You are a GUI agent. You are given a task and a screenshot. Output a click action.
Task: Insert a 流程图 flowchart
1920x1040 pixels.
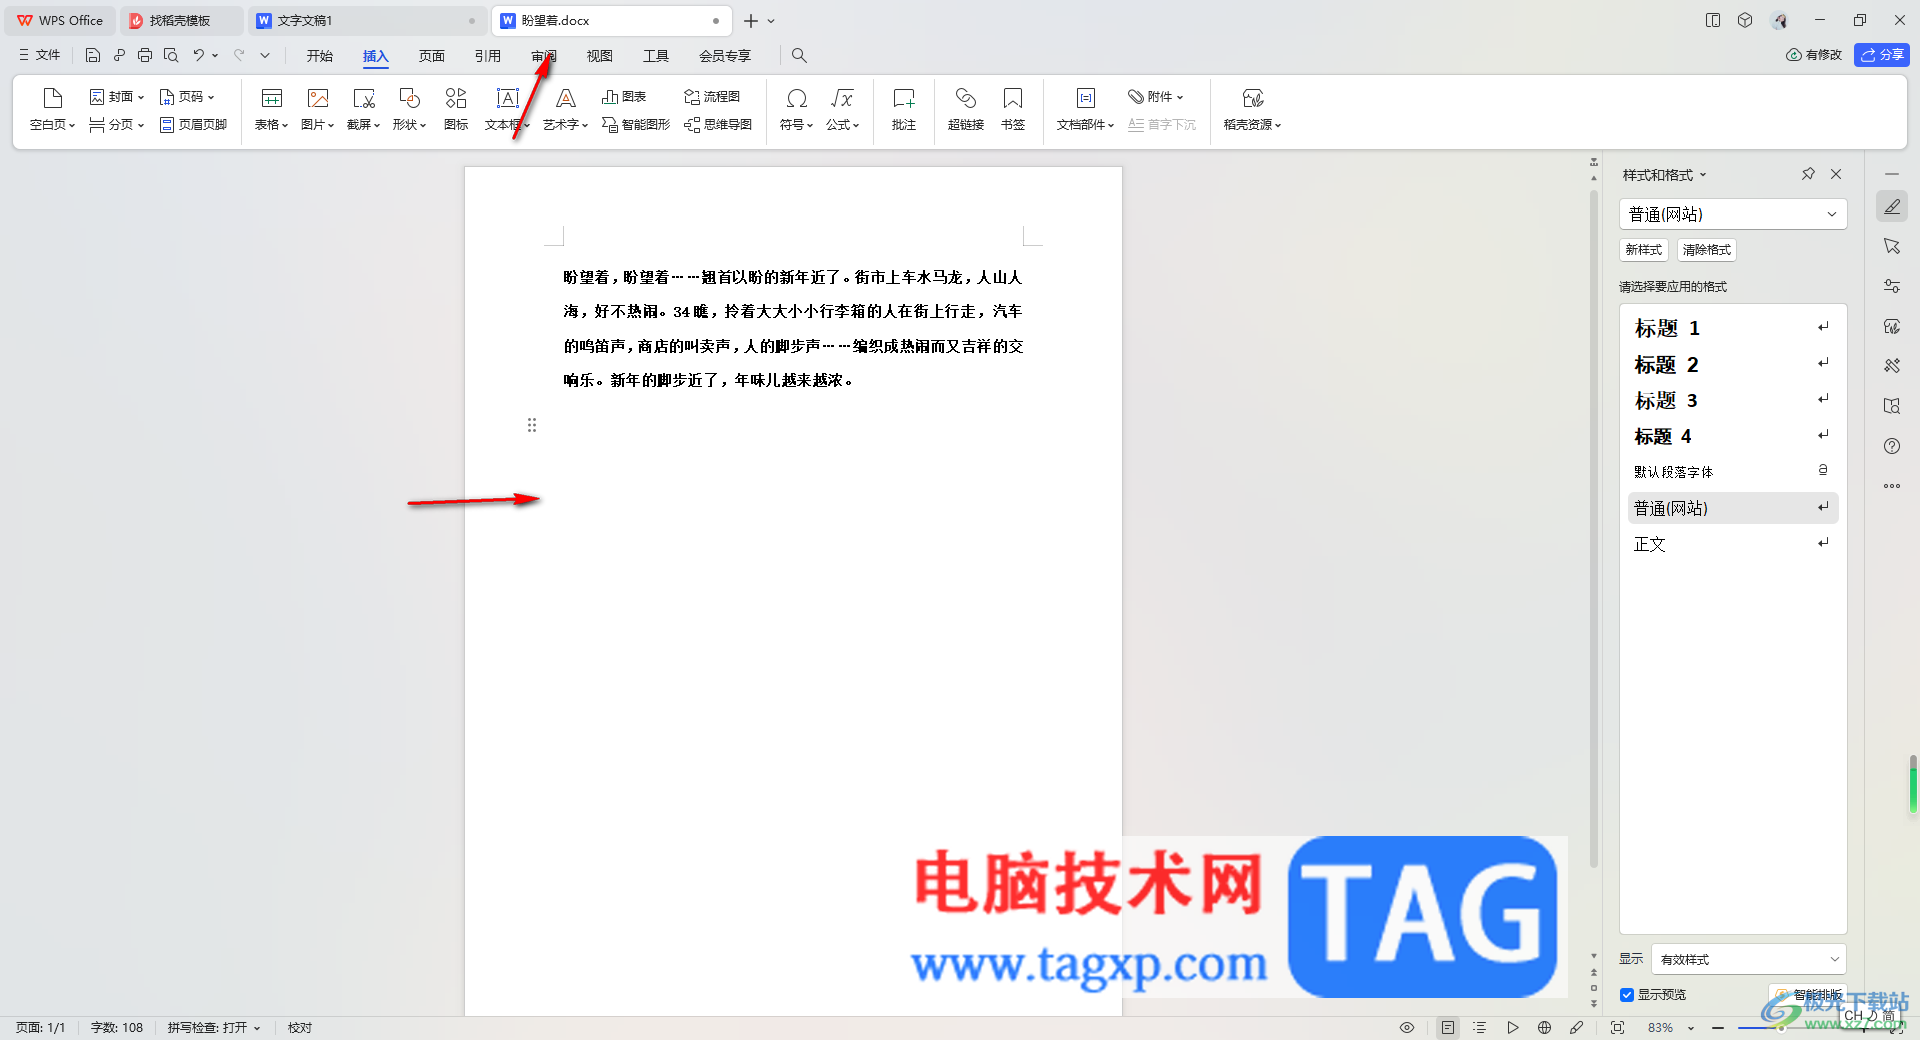712,97
